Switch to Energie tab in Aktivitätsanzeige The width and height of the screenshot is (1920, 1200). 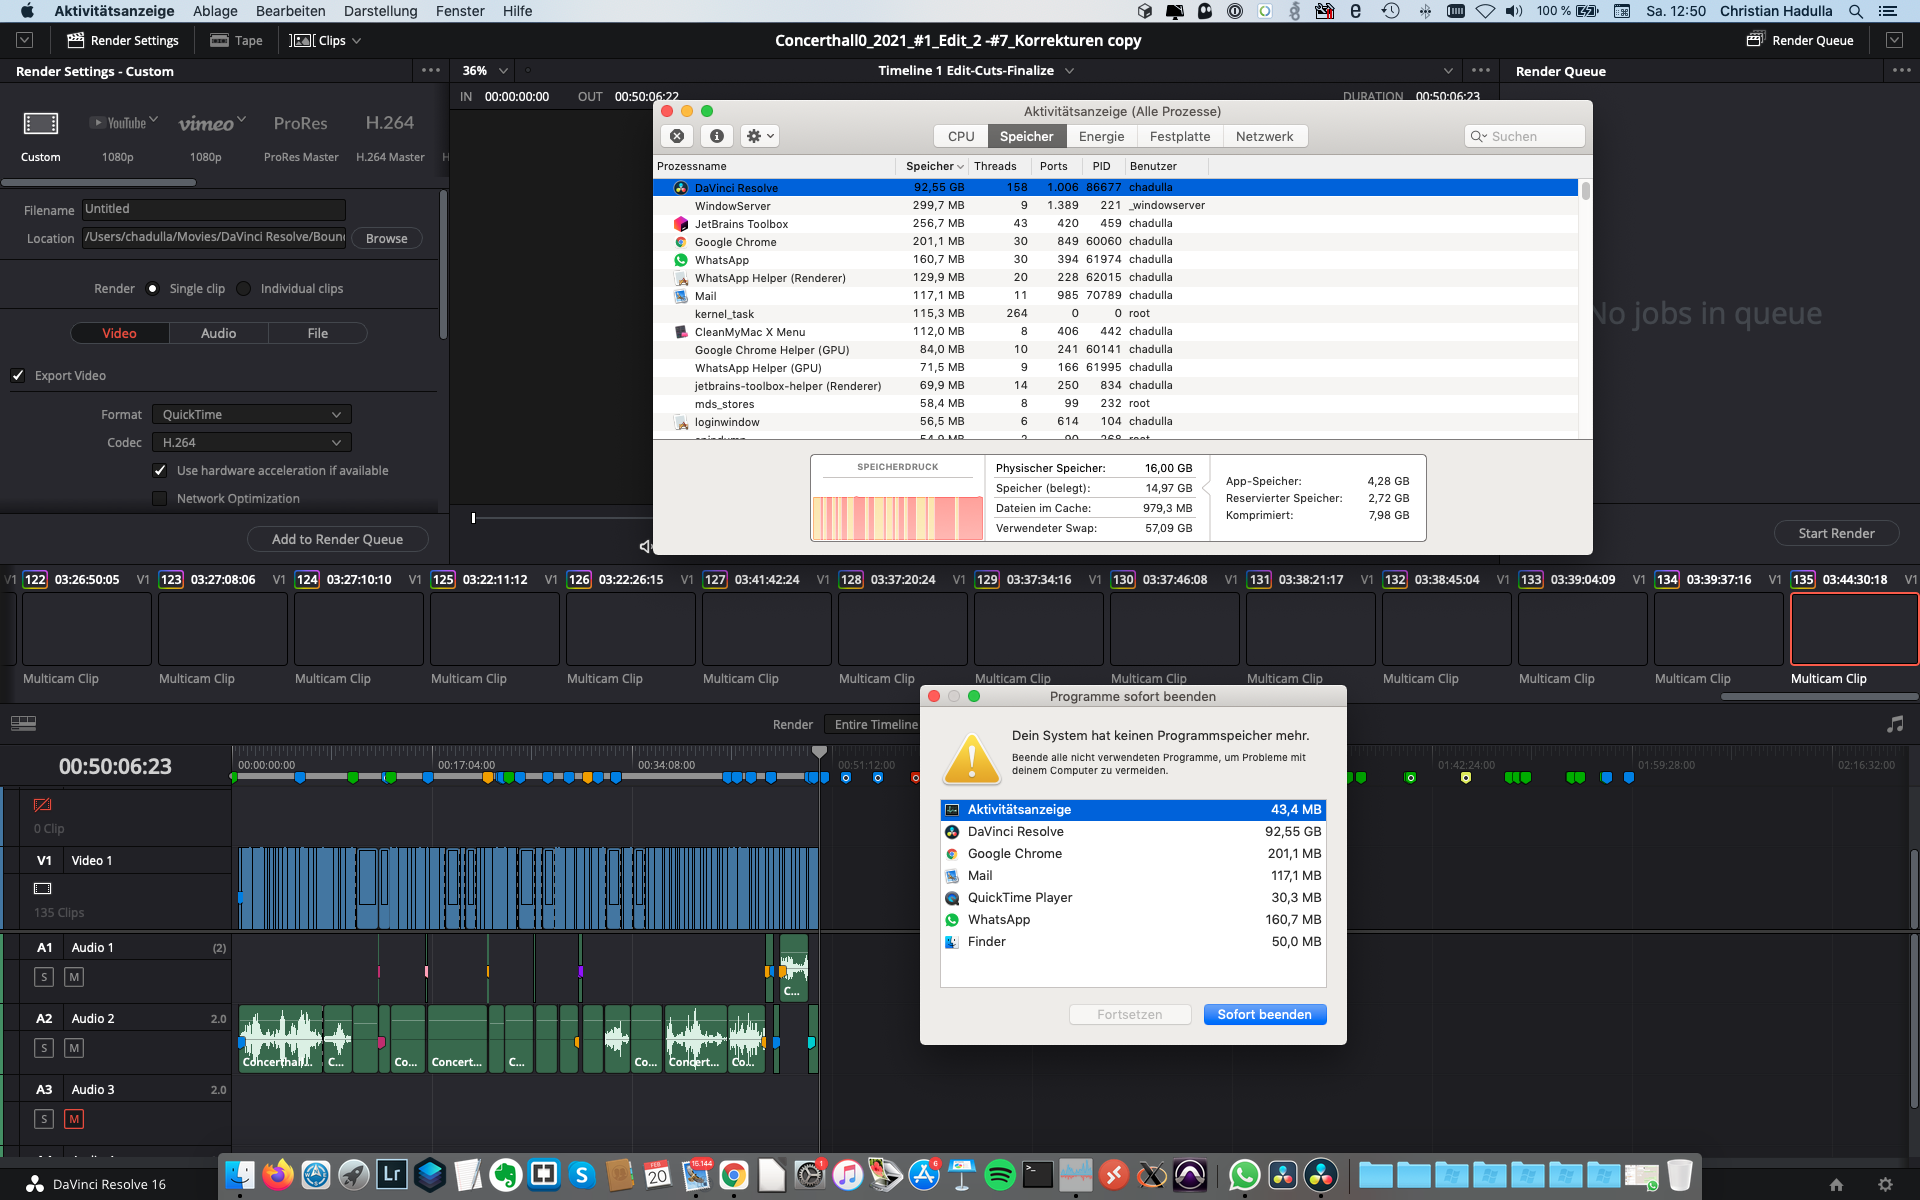click(x=1101, y=136)
